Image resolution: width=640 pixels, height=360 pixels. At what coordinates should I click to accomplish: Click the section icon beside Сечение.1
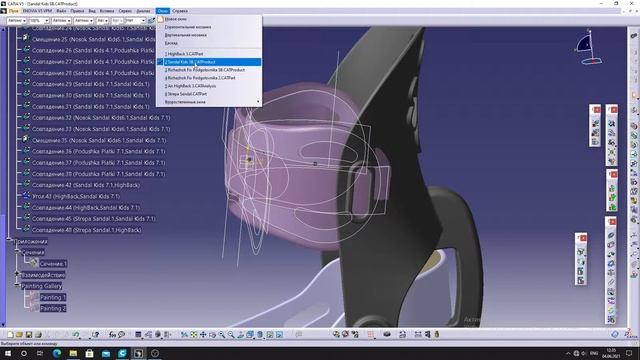click(33, 263)
